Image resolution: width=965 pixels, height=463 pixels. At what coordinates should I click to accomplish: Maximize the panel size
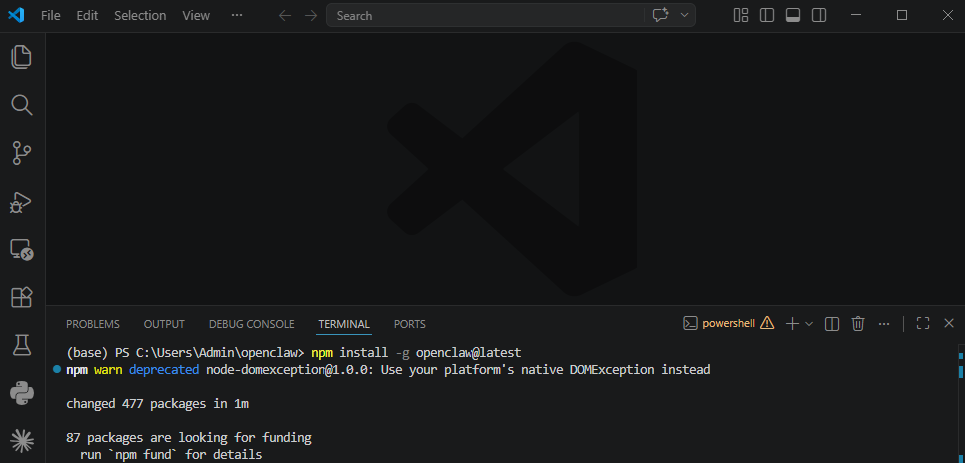click(923, 323)
